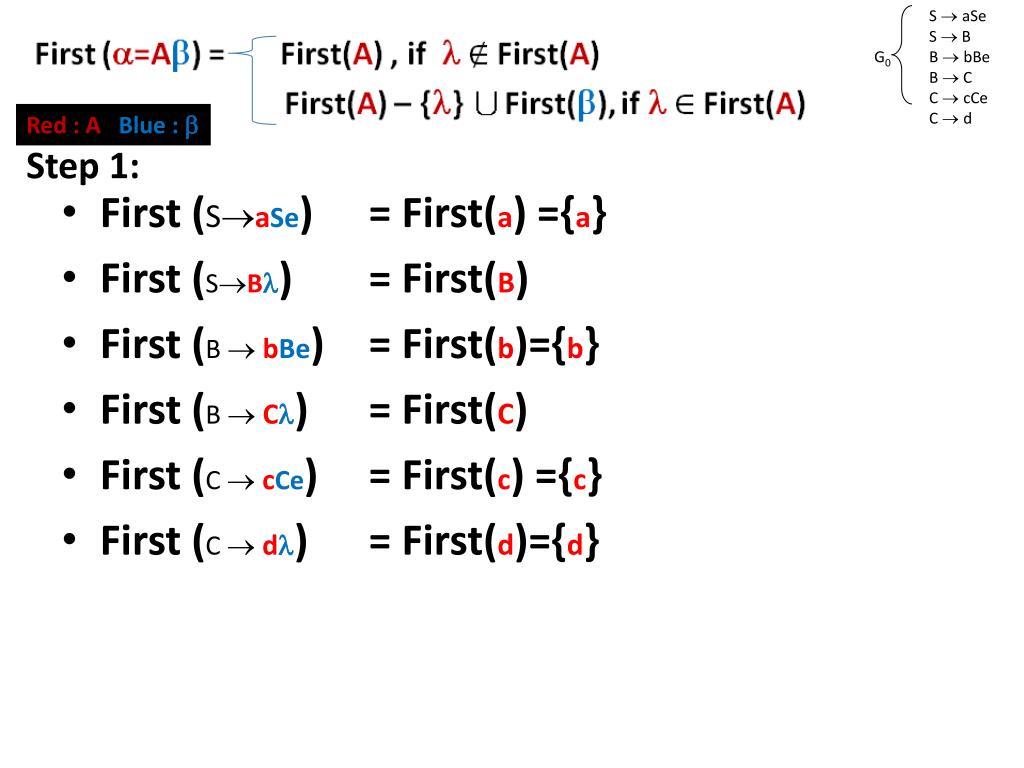Click the 'First(α=Aβ) =' definition
This screenshot has height=768, width=1024.
129,54
